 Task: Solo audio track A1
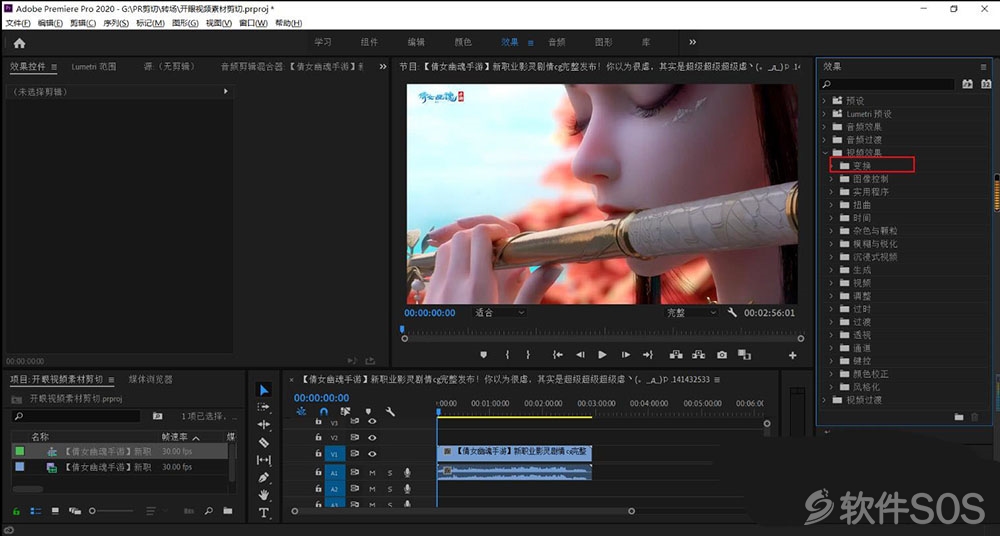(390, 473)
